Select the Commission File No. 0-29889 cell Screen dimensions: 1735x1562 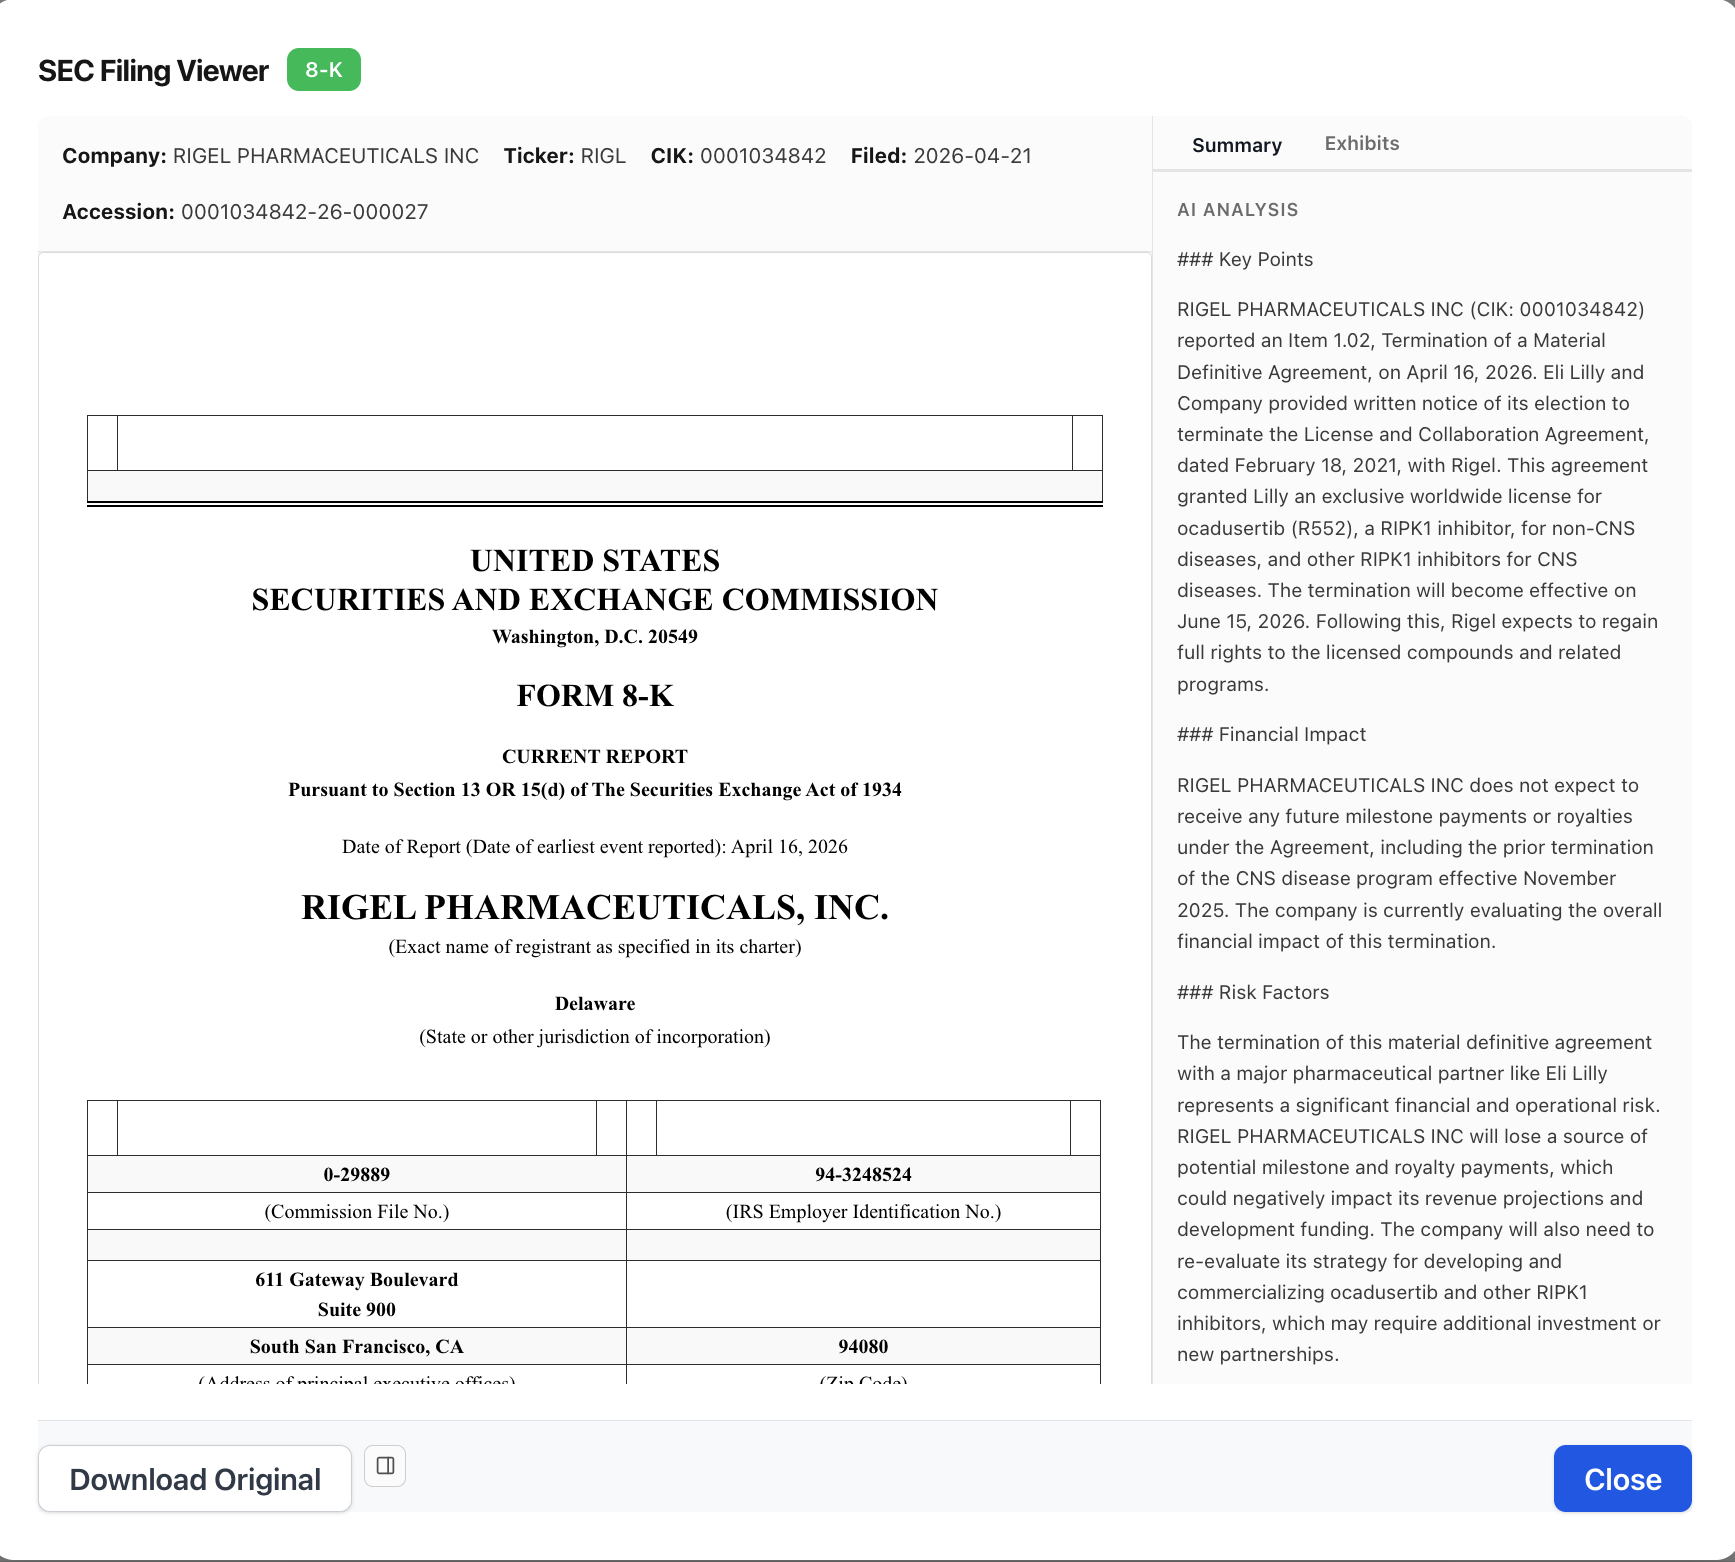[356, 1174]
